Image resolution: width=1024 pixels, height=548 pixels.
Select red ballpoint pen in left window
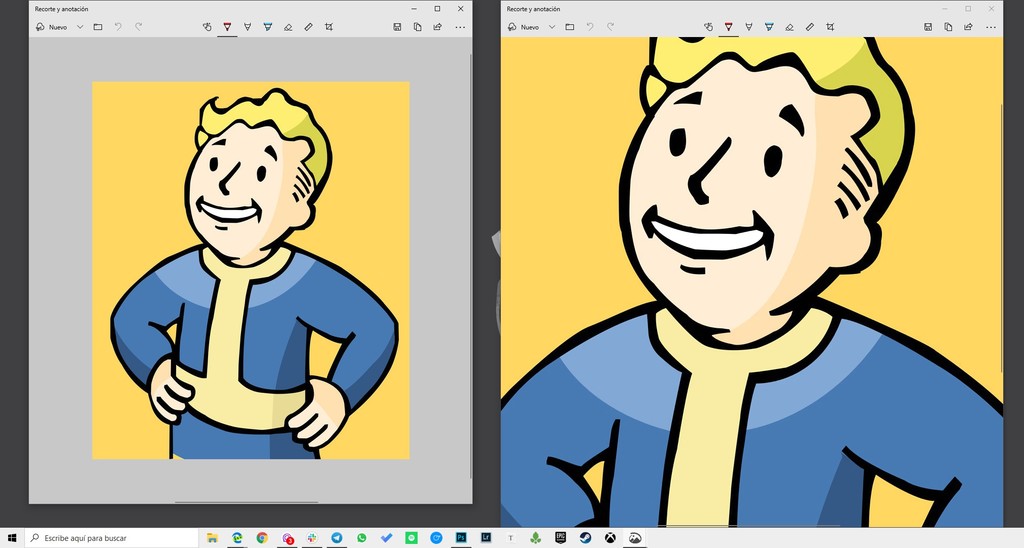click(x=227, y=27)
